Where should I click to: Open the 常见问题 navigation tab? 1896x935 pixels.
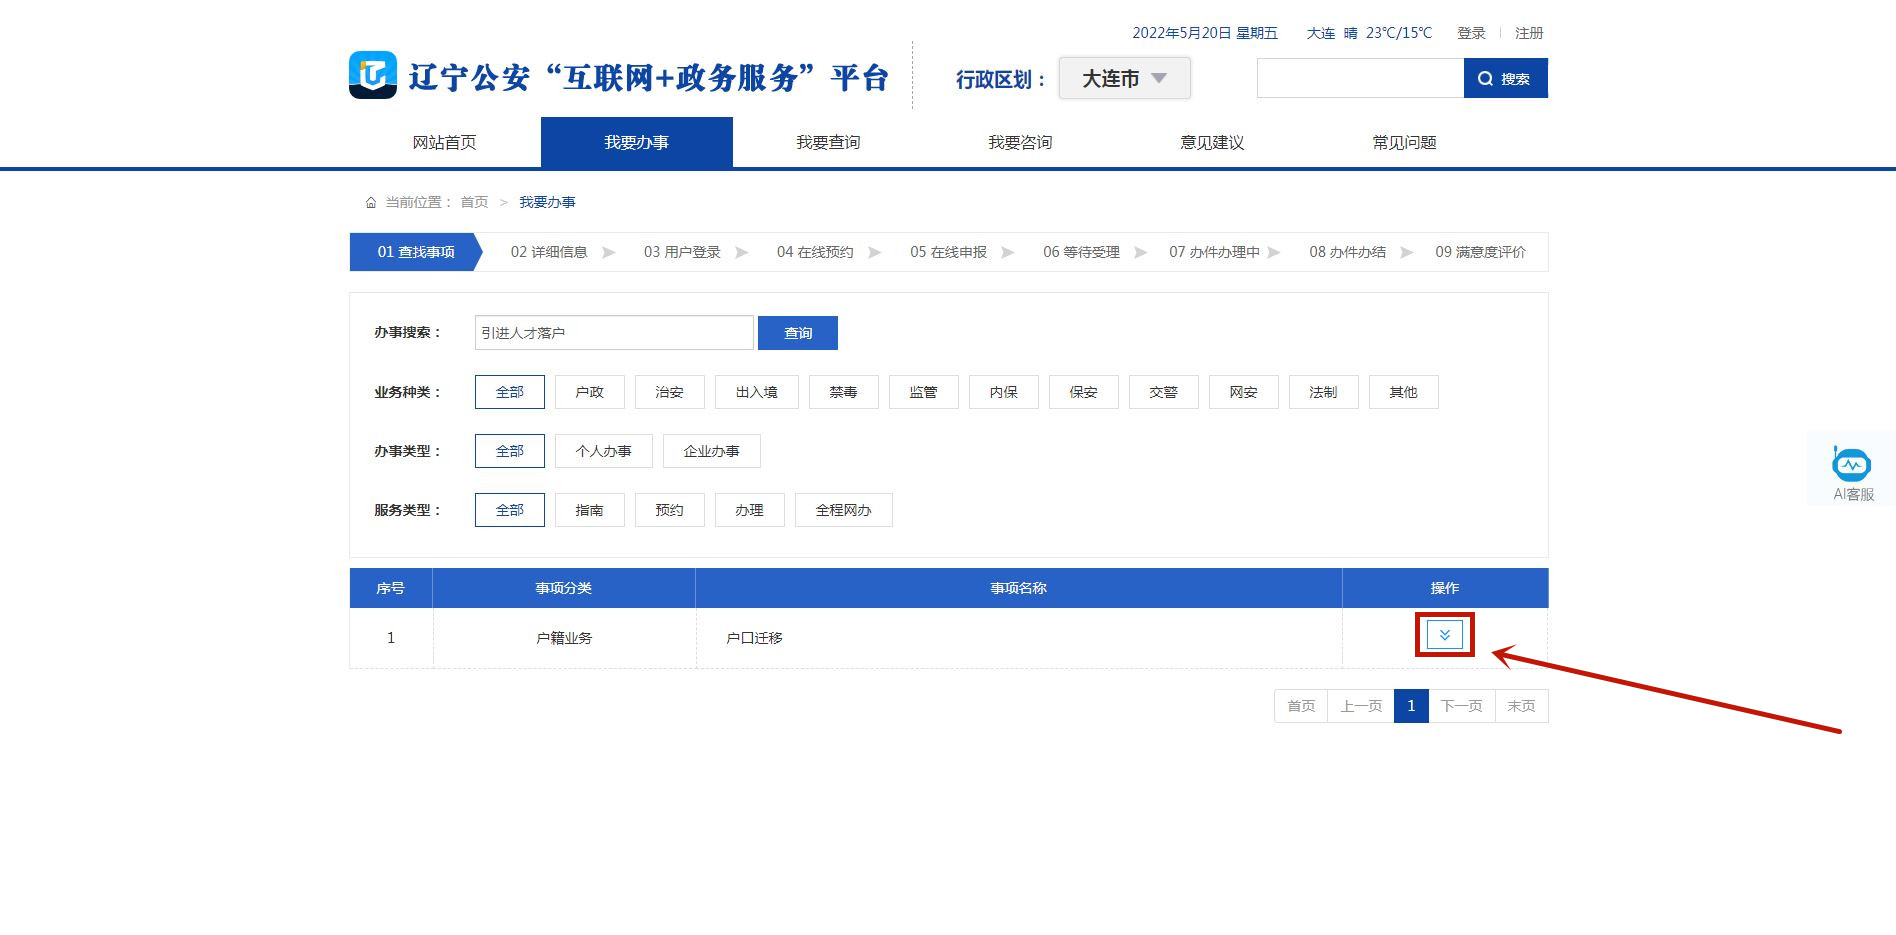(x=1404, y=143)
